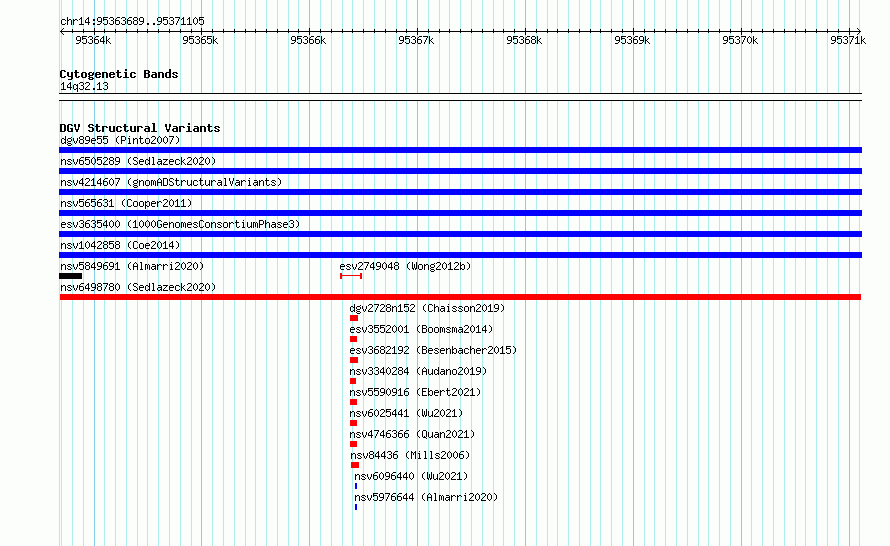Open nsv84436 (Mills2006) variant label
This screenshot has height=546, width=890.
pyautogui.click(x=410, y=455)
